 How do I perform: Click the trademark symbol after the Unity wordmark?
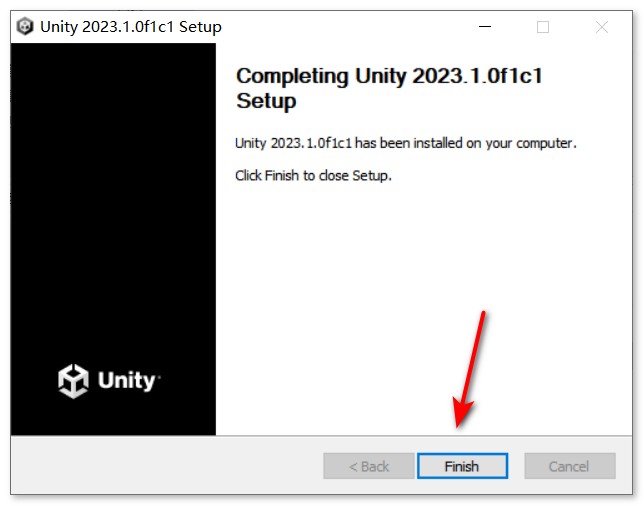[159, 375]
